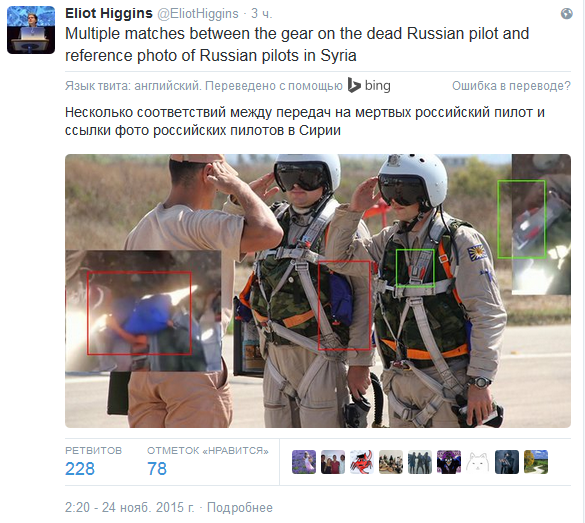The image size is (585, 523).
Task: Click the @EliotHiggins handle
Action: (x=198, y=13)
